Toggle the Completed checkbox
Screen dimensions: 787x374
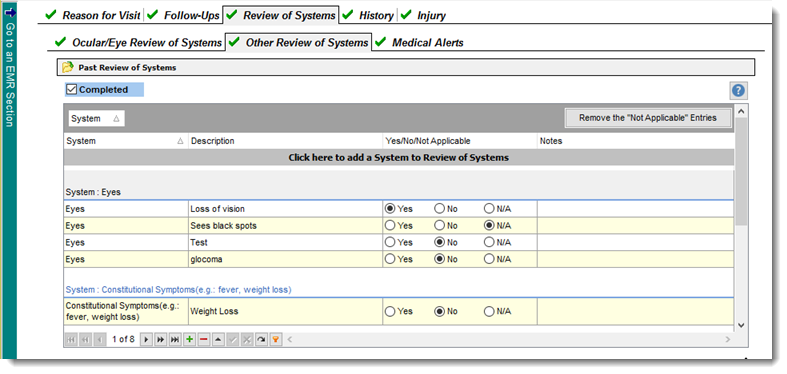72,90
